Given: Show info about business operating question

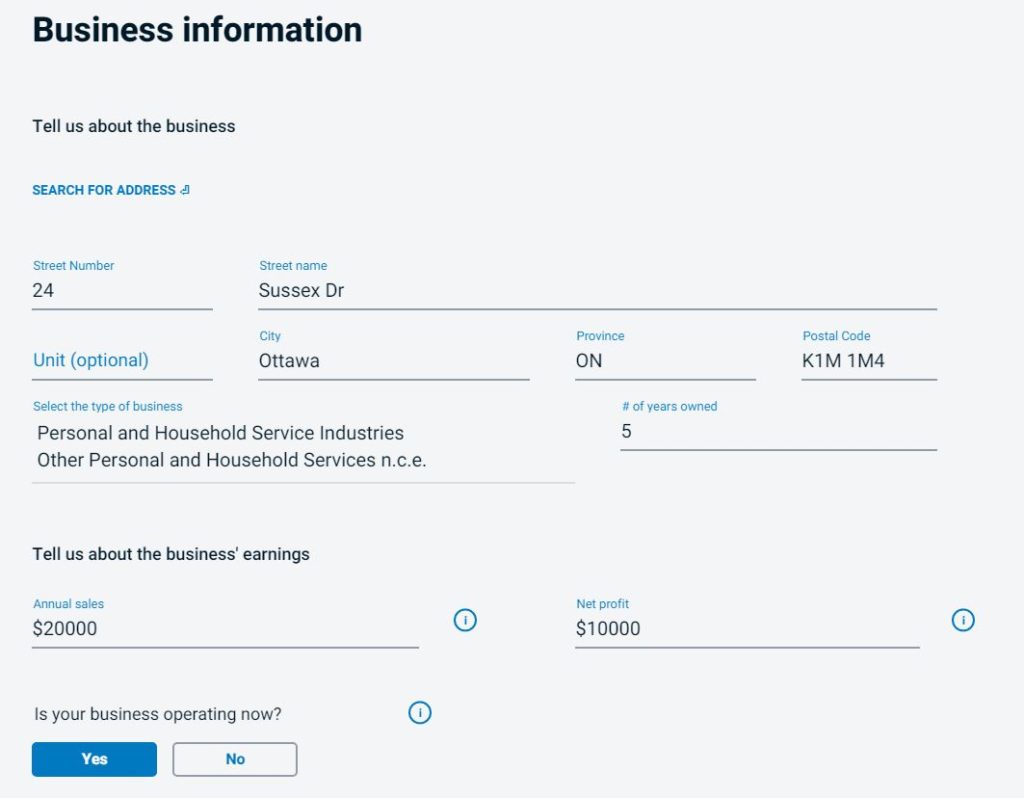Looking at the screenshot, I should click(420, 713).
